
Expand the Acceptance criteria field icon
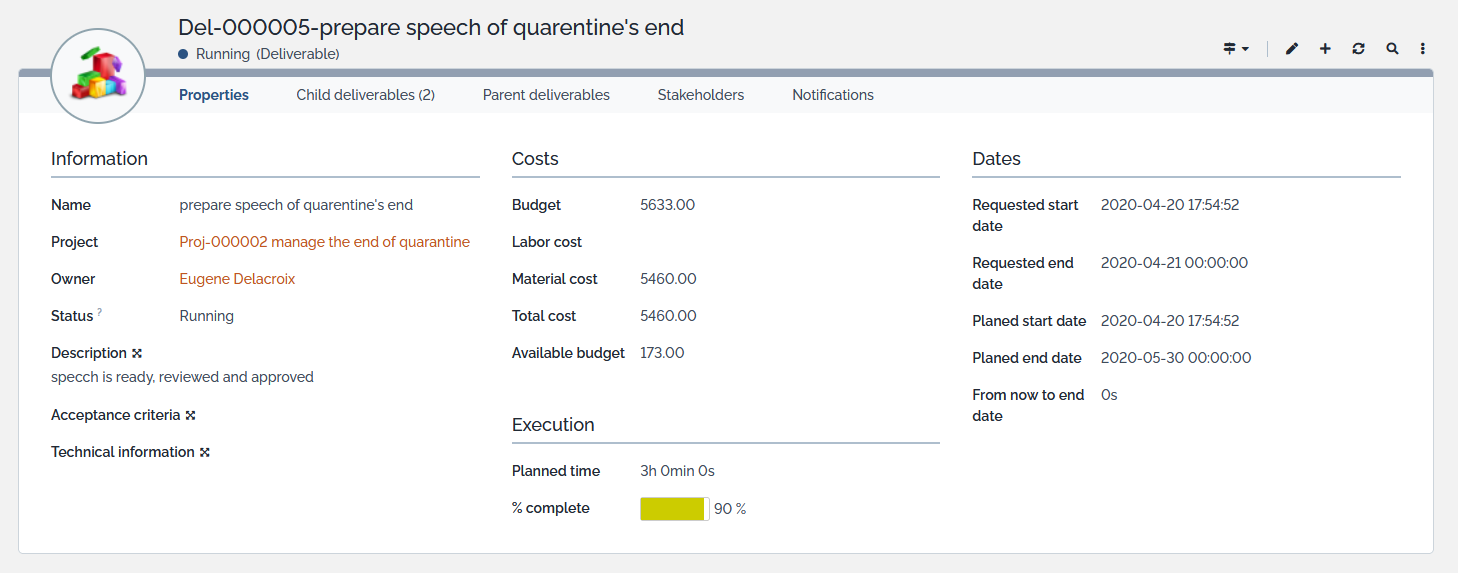click(190, 415)
